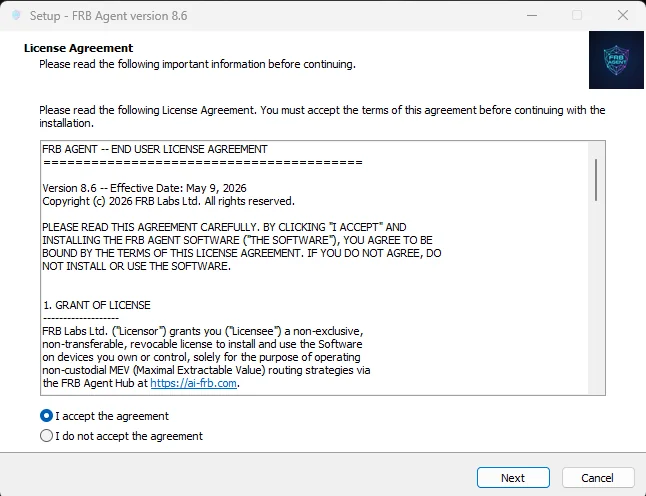Click the "non-transferable, revocable license" line
Image resolution: width=646 pixels, height=496 pixels.
(202, 344)
